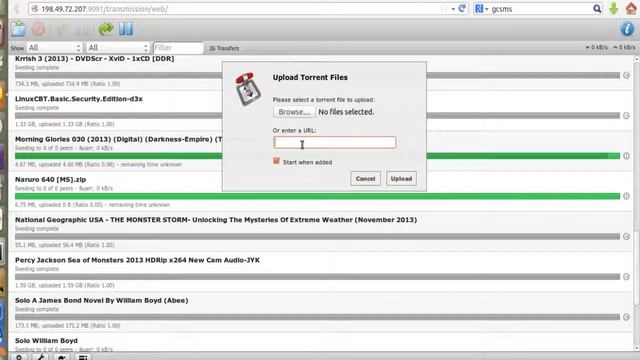640x360 pixels.
Task: Click the browser back arrow
Action: pos(17,9)
